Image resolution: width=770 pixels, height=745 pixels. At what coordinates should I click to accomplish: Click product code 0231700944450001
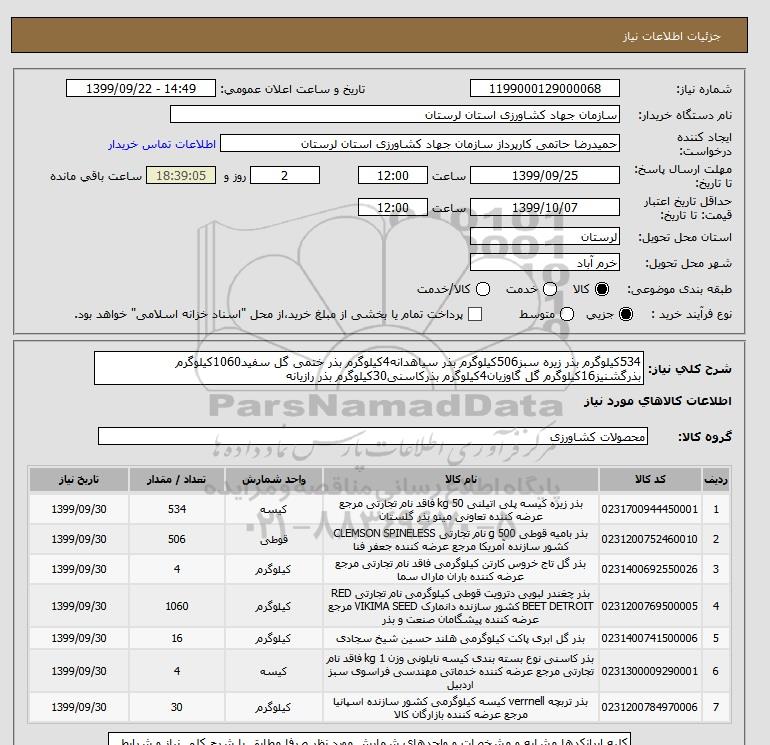[x=650, y=509]
